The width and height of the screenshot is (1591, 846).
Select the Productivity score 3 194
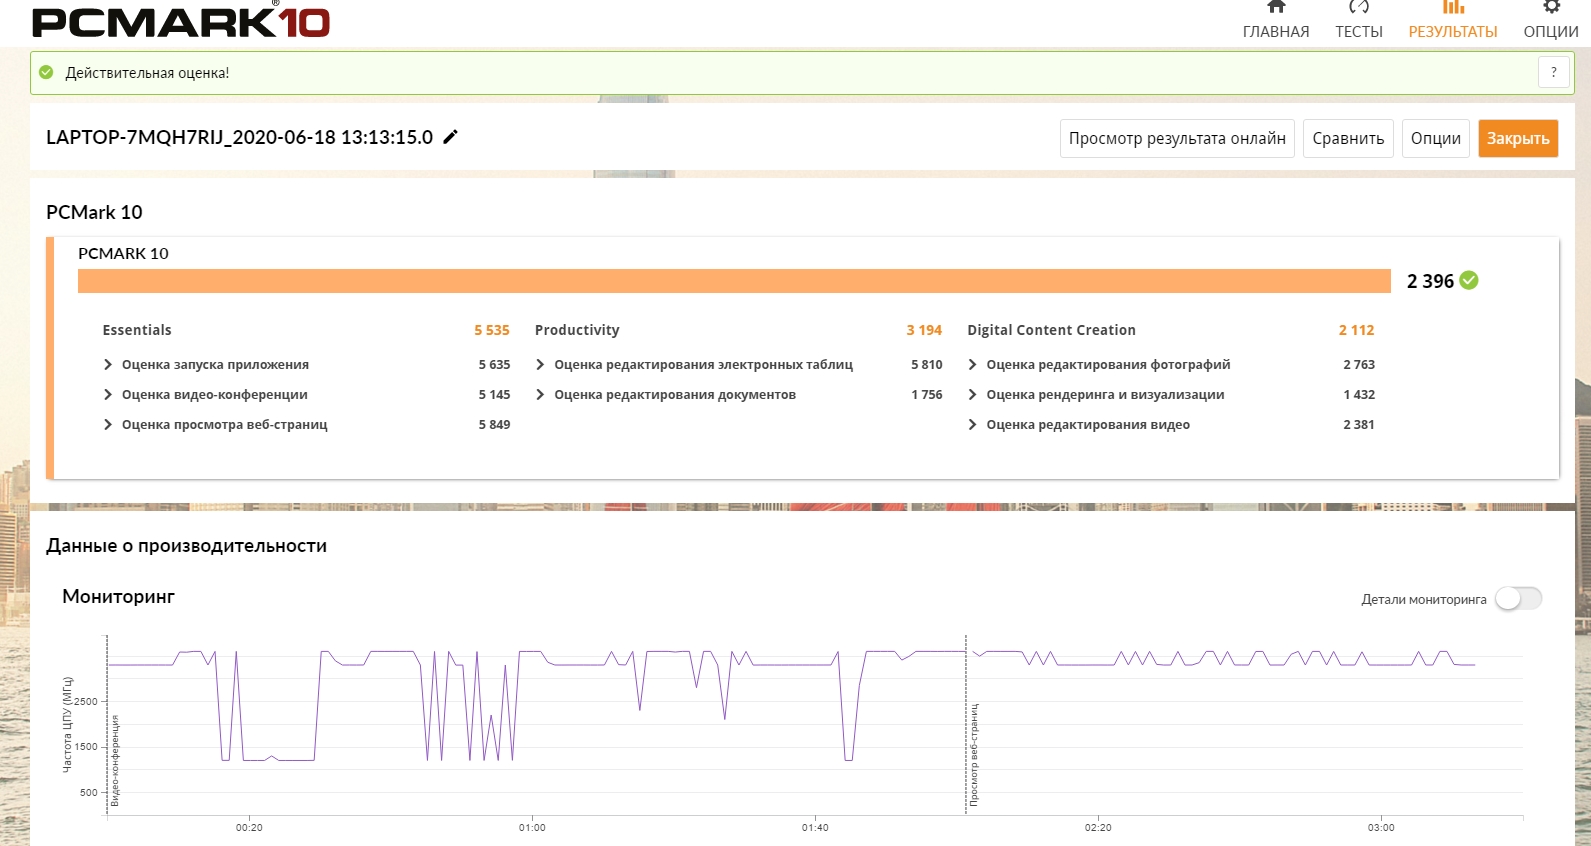(924, 330)
